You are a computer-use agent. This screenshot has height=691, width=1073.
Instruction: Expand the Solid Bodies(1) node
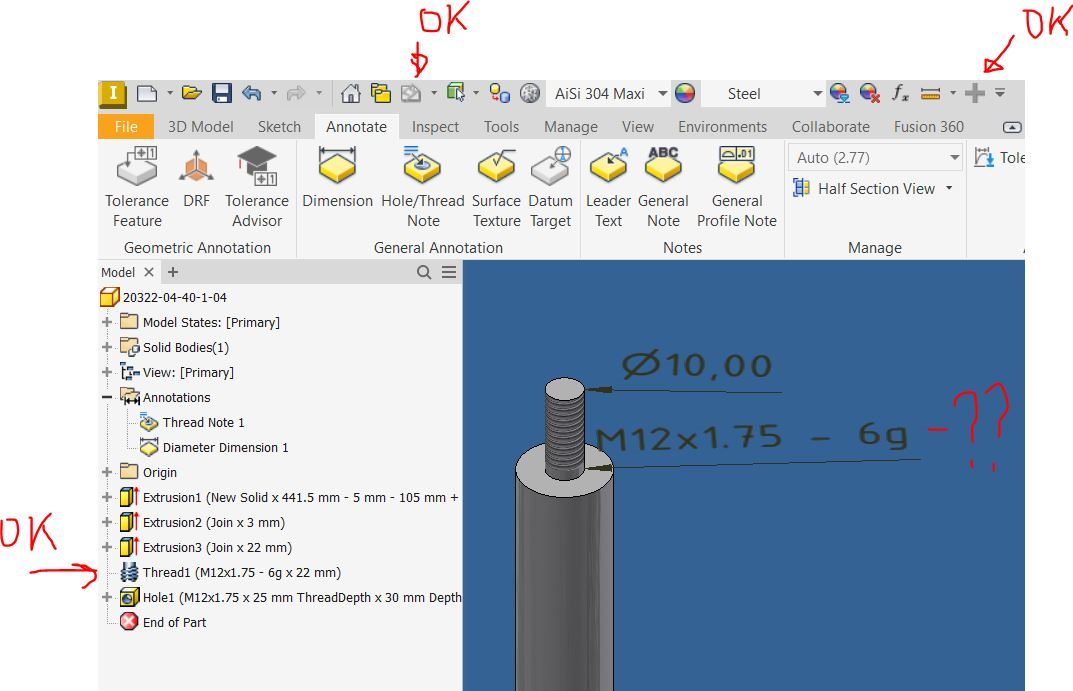107,348
